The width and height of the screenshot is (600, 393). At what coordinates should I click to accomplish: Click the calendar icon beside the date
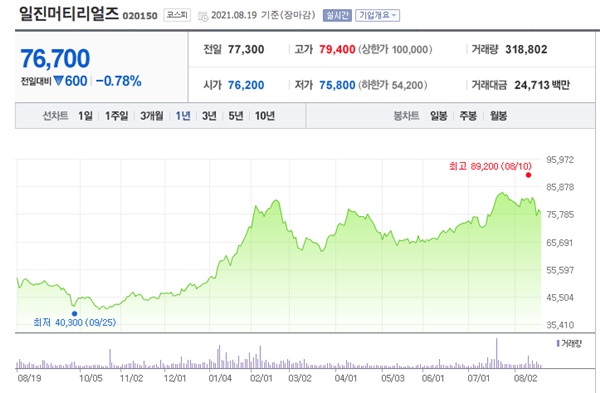[203, 16]
